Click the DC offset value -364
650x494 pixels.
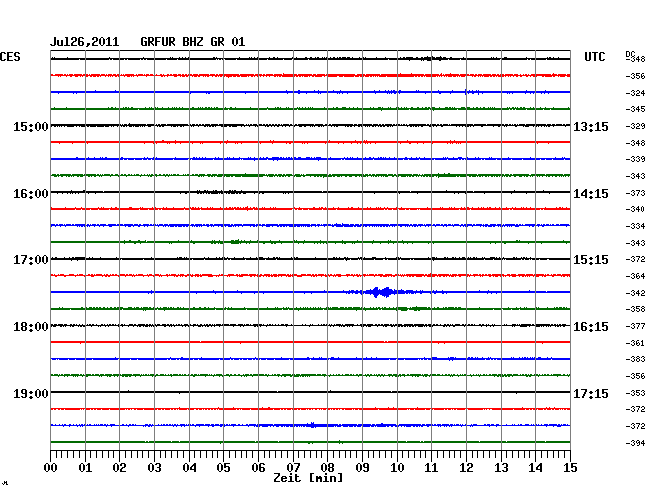click(x=635, y=276)
